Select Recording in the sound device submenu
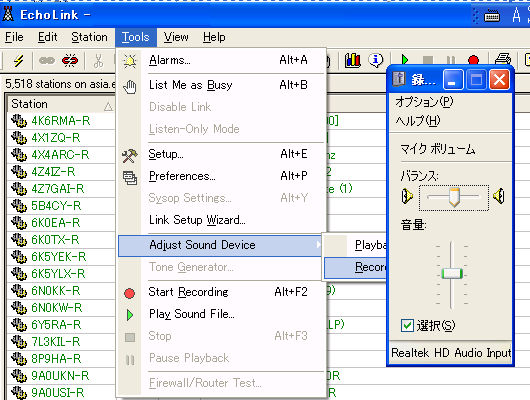This screenshot has width=530, height=400. (x=355, y=267)
